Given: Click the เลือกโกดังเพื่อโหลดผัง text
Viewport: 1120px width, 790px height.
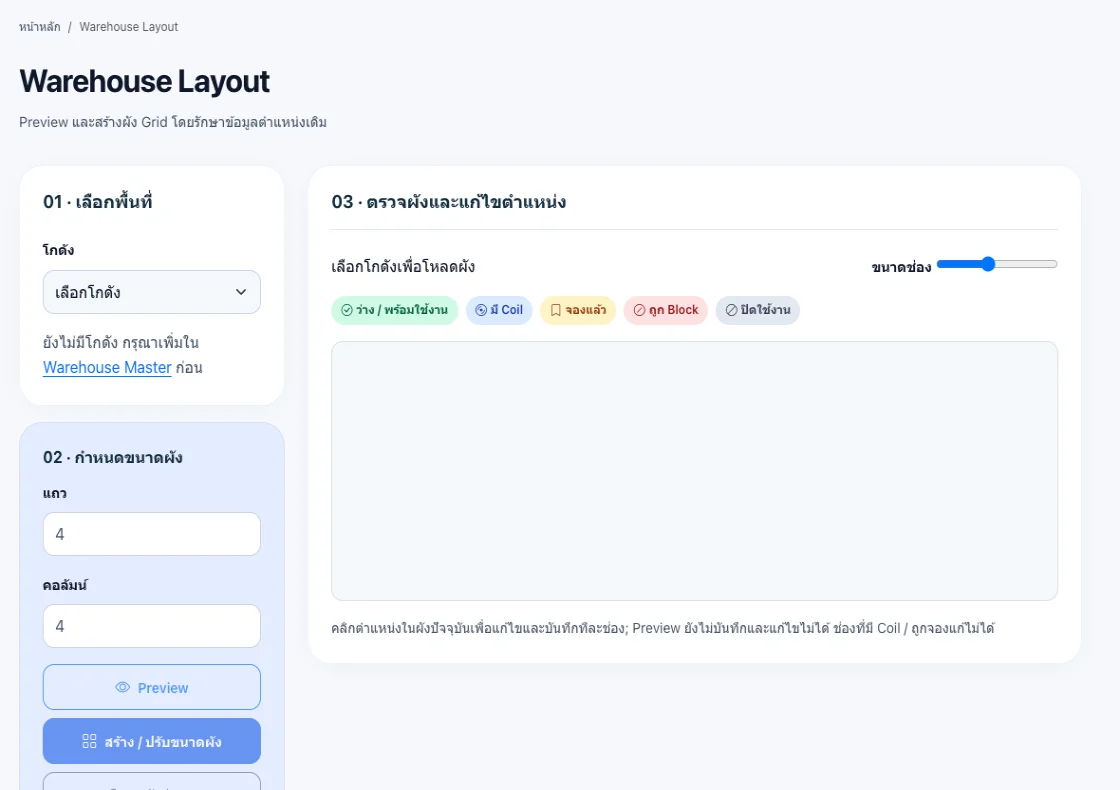Looking at the screenshot, I should coord(403,267).
